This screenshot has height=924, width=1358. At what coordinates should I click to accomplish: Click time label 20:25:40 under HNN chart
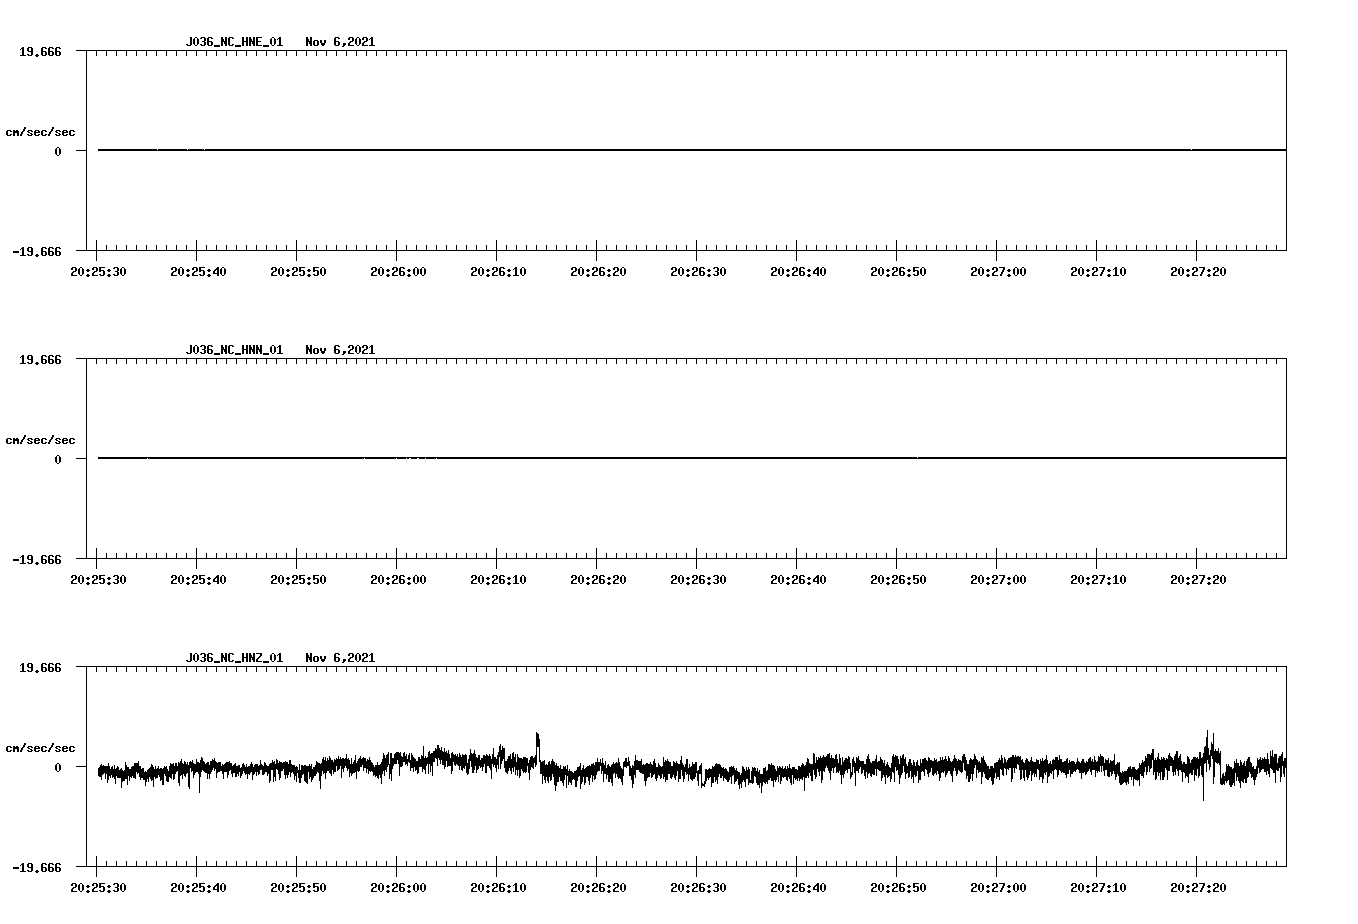(198, 579)
